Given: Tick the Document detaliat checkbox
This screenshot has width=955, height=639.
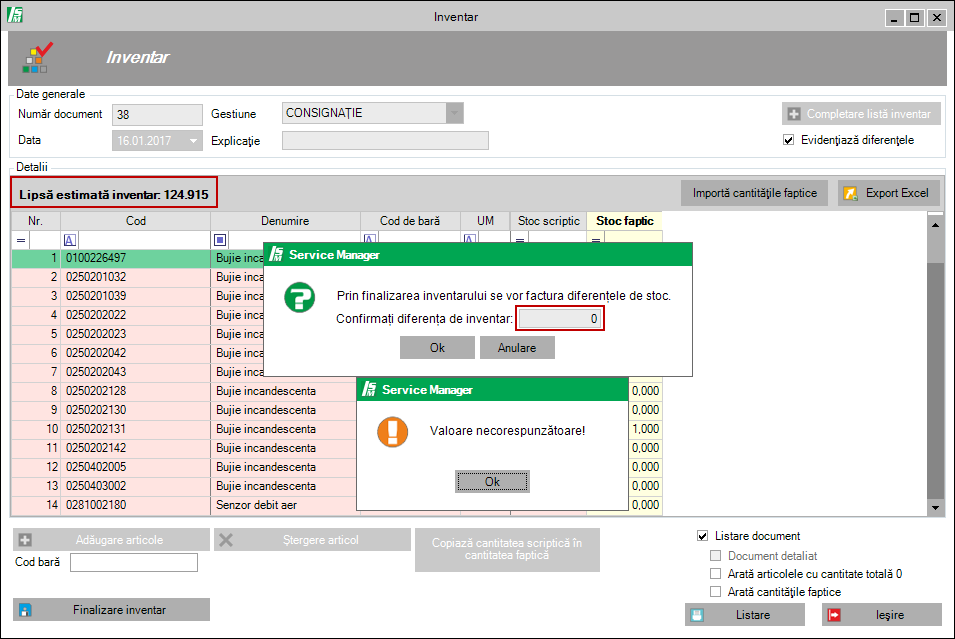Looking at the screenshot, I should 716,556.
